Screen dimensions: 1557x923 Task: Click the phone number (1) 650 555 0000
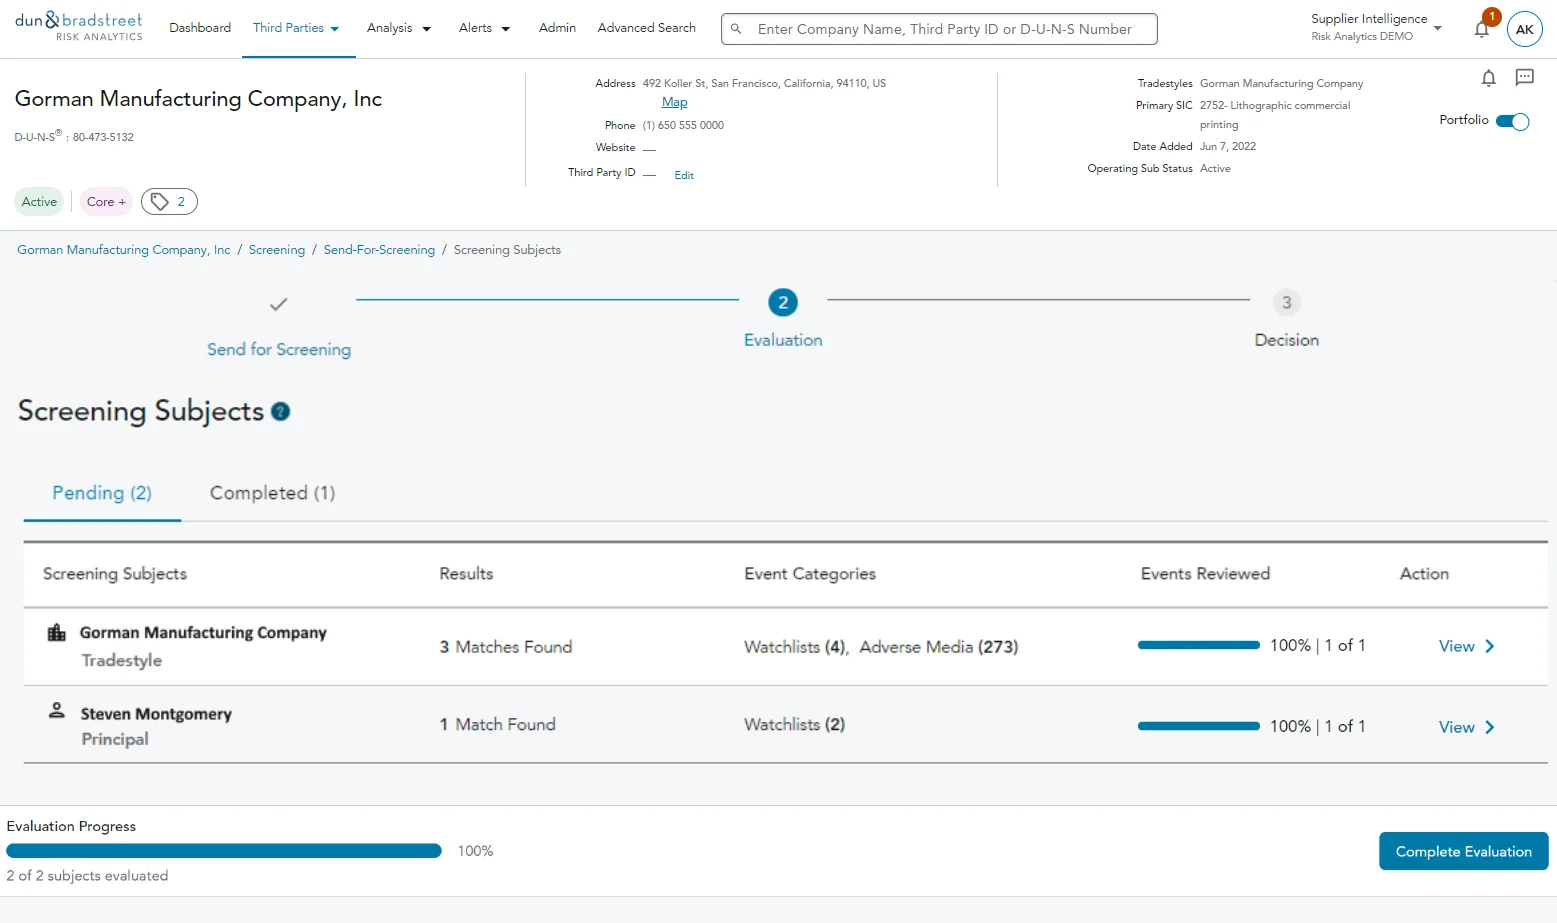point(683,125)
